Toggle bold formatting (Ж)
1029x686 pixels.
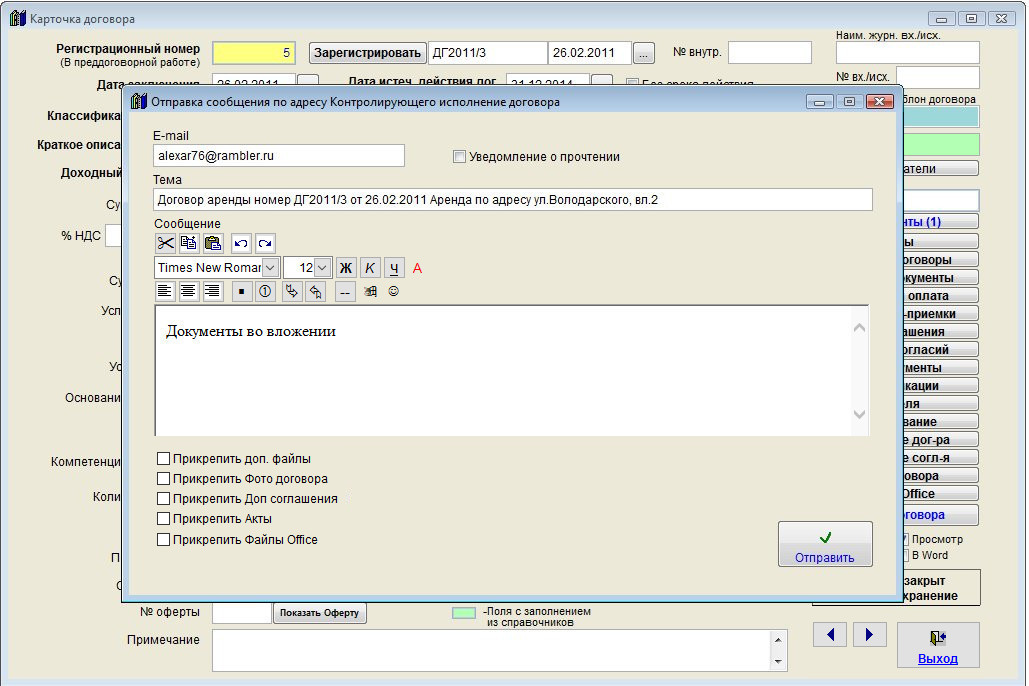click(346, 267)
